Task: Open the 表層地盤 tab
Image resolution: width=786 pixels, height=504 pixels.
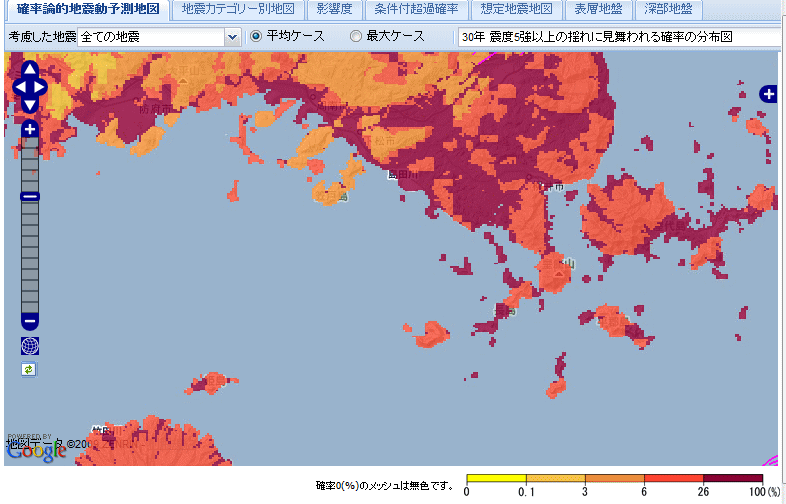Action: [599, 10]
